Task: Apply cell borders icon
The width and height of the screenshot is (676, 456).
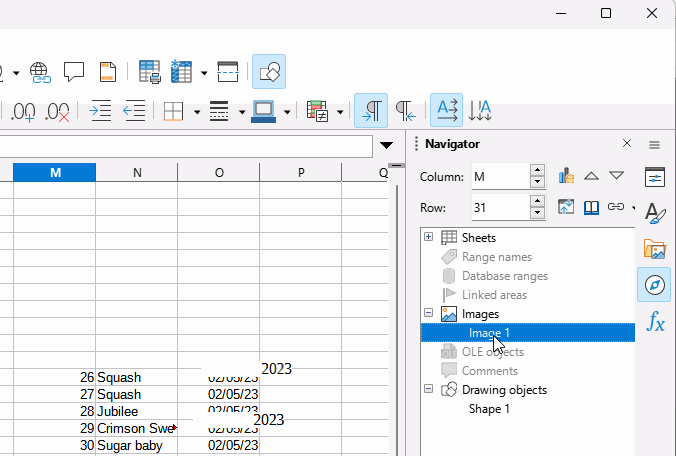Action: pyautogui.click(x=173, y=111)
